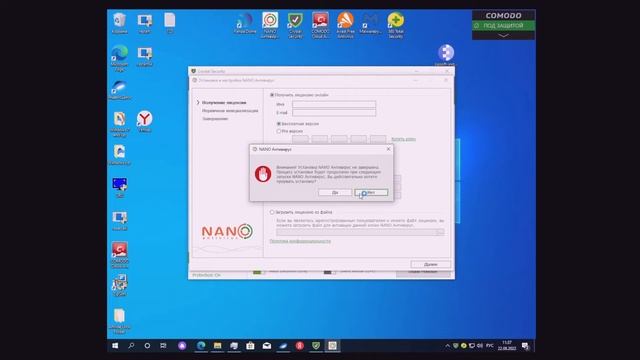Click the volume icon in system tray
640x360 pixels.
pos(480,346)
